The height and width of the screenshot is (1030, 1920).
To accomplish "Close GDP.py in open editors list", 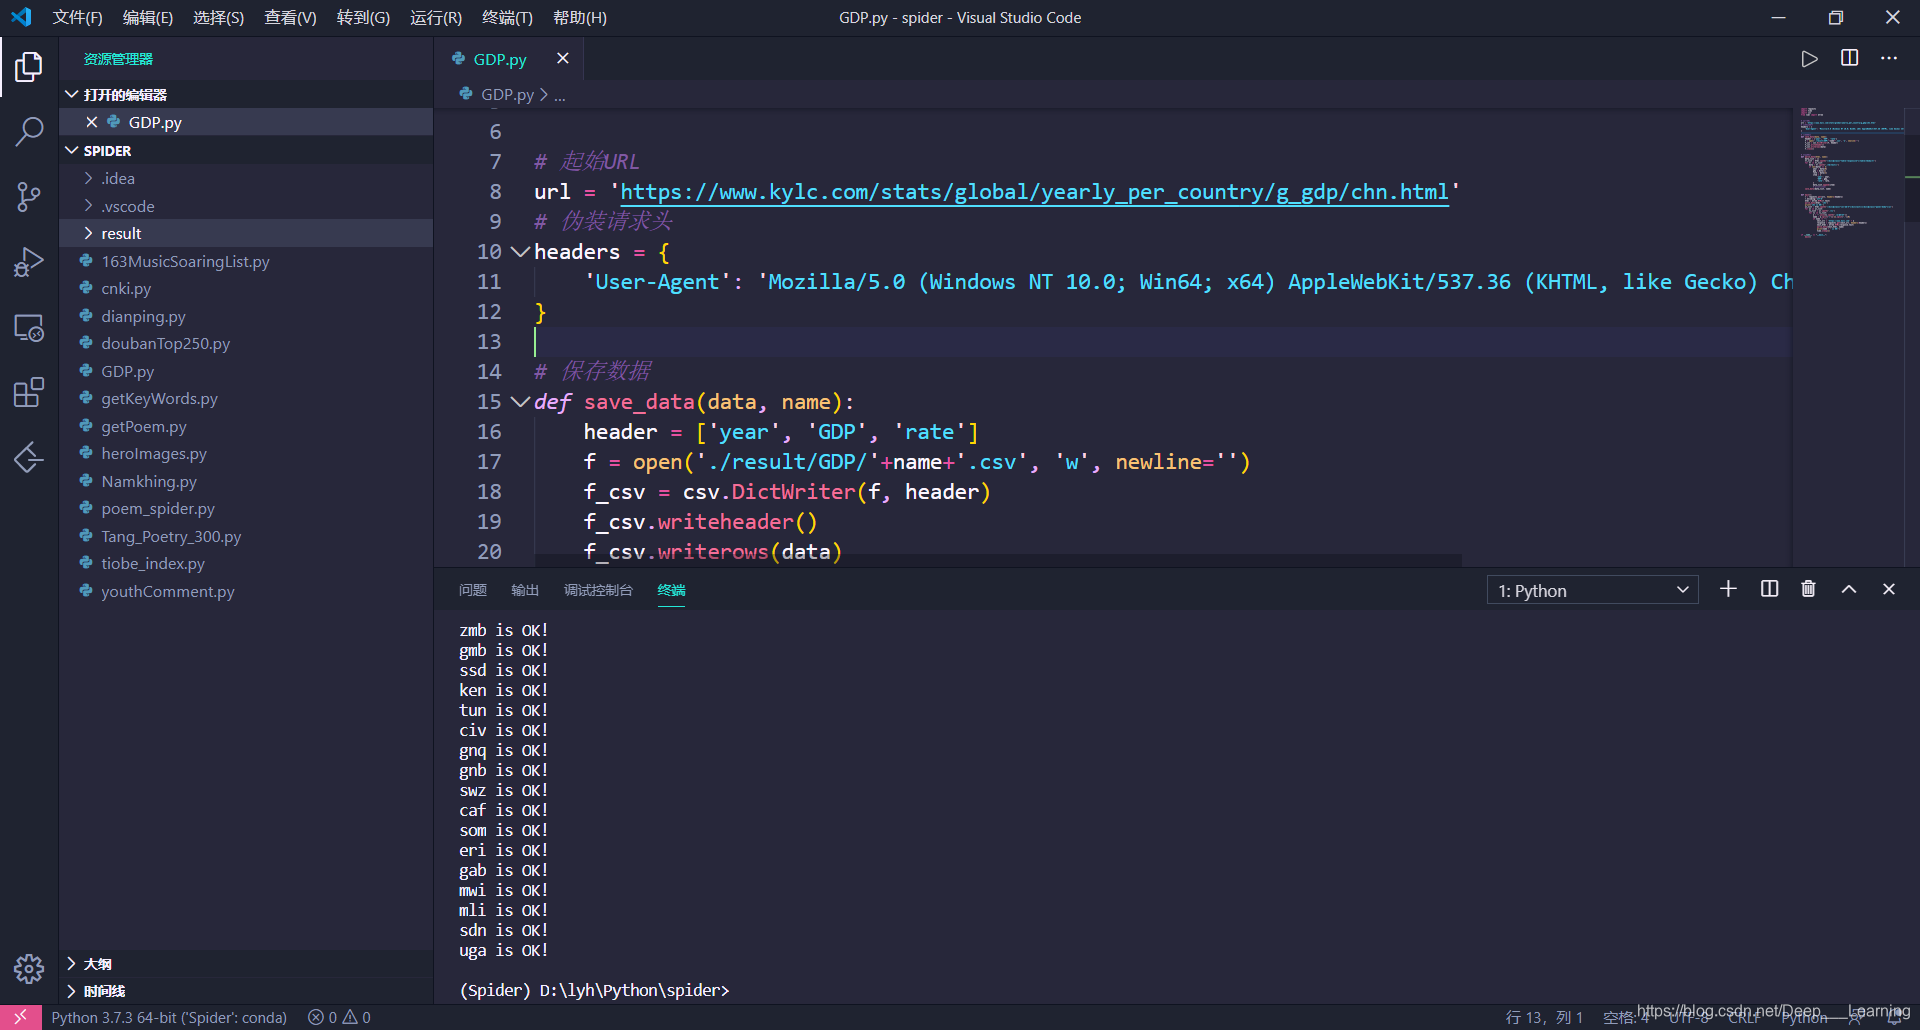I will click(x=92, y=122).
